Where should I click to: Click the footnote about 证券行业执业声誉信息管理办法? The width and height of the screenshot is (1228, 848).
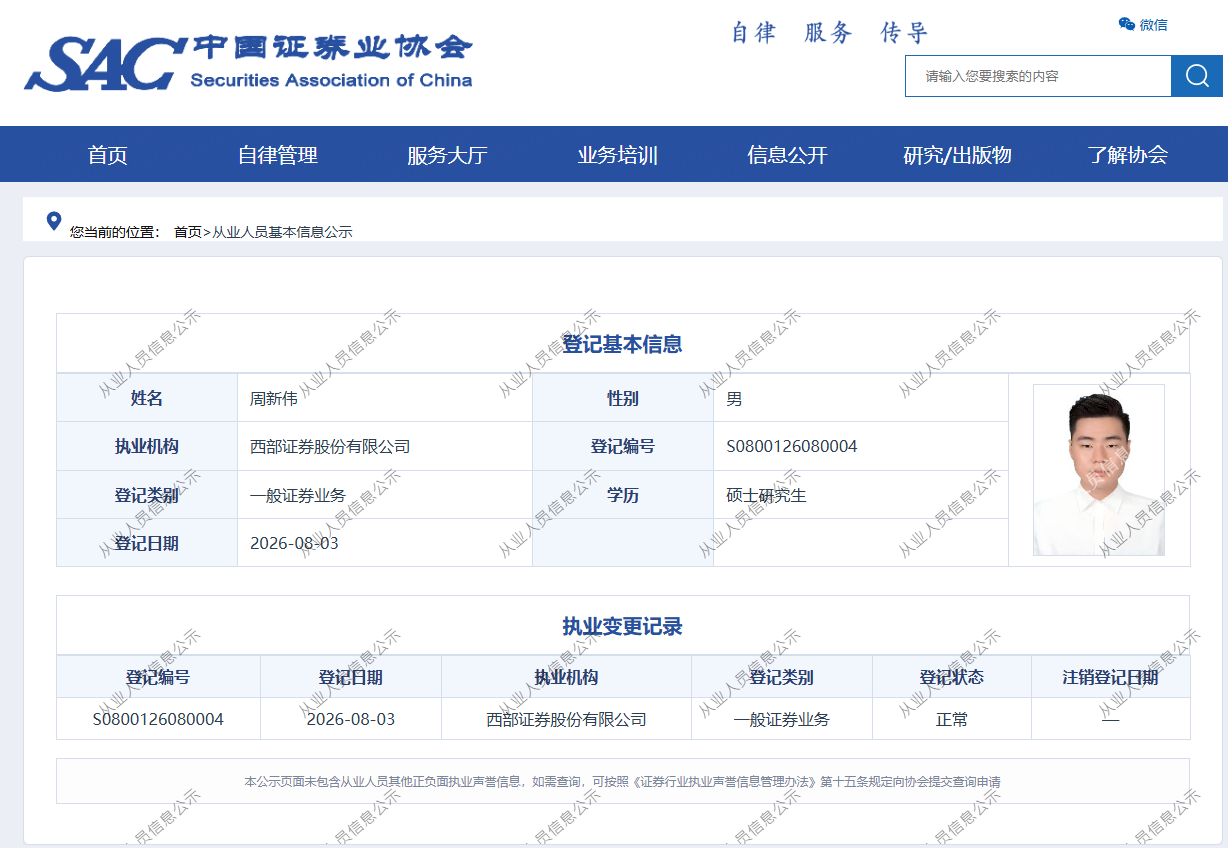pyautogui.click(x=622, y=781)
